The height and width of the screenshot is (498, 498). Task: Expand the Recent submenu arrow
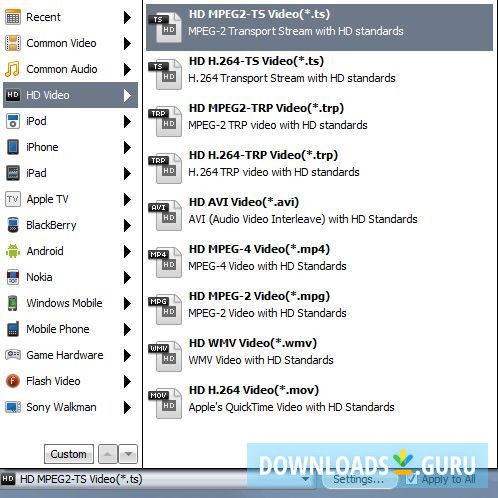pyautogui.click(x=127, y=17)
